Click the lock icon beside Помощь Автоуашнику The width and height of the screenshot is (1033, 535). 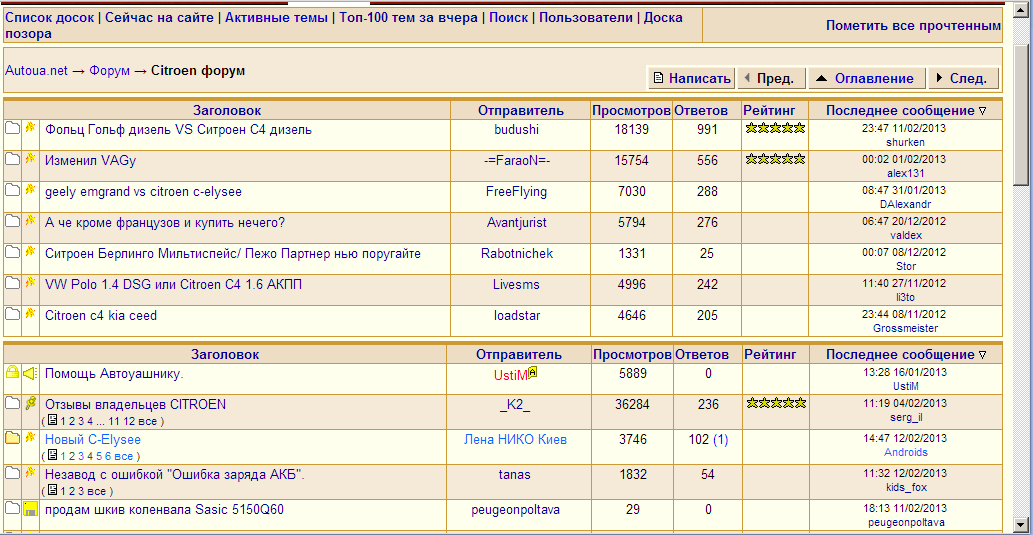pos(12,373)
